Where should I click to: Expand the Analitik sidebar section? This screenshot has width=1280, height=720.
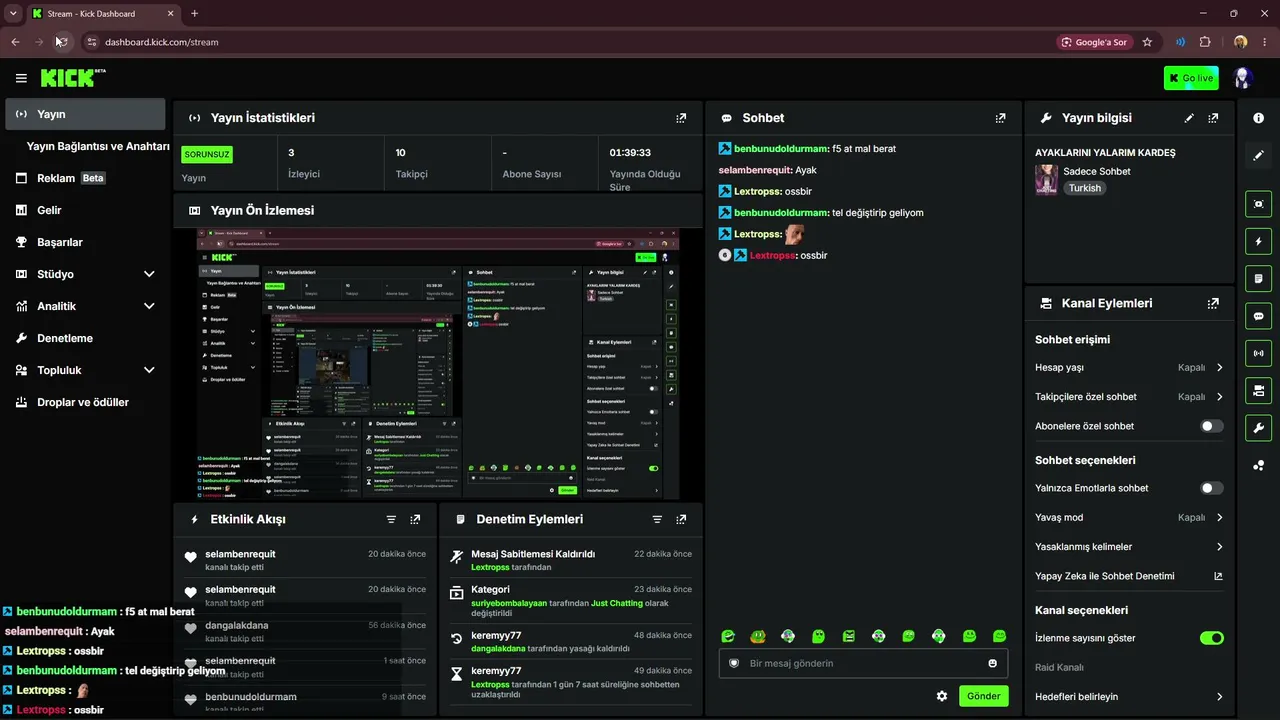click(149, 306)
